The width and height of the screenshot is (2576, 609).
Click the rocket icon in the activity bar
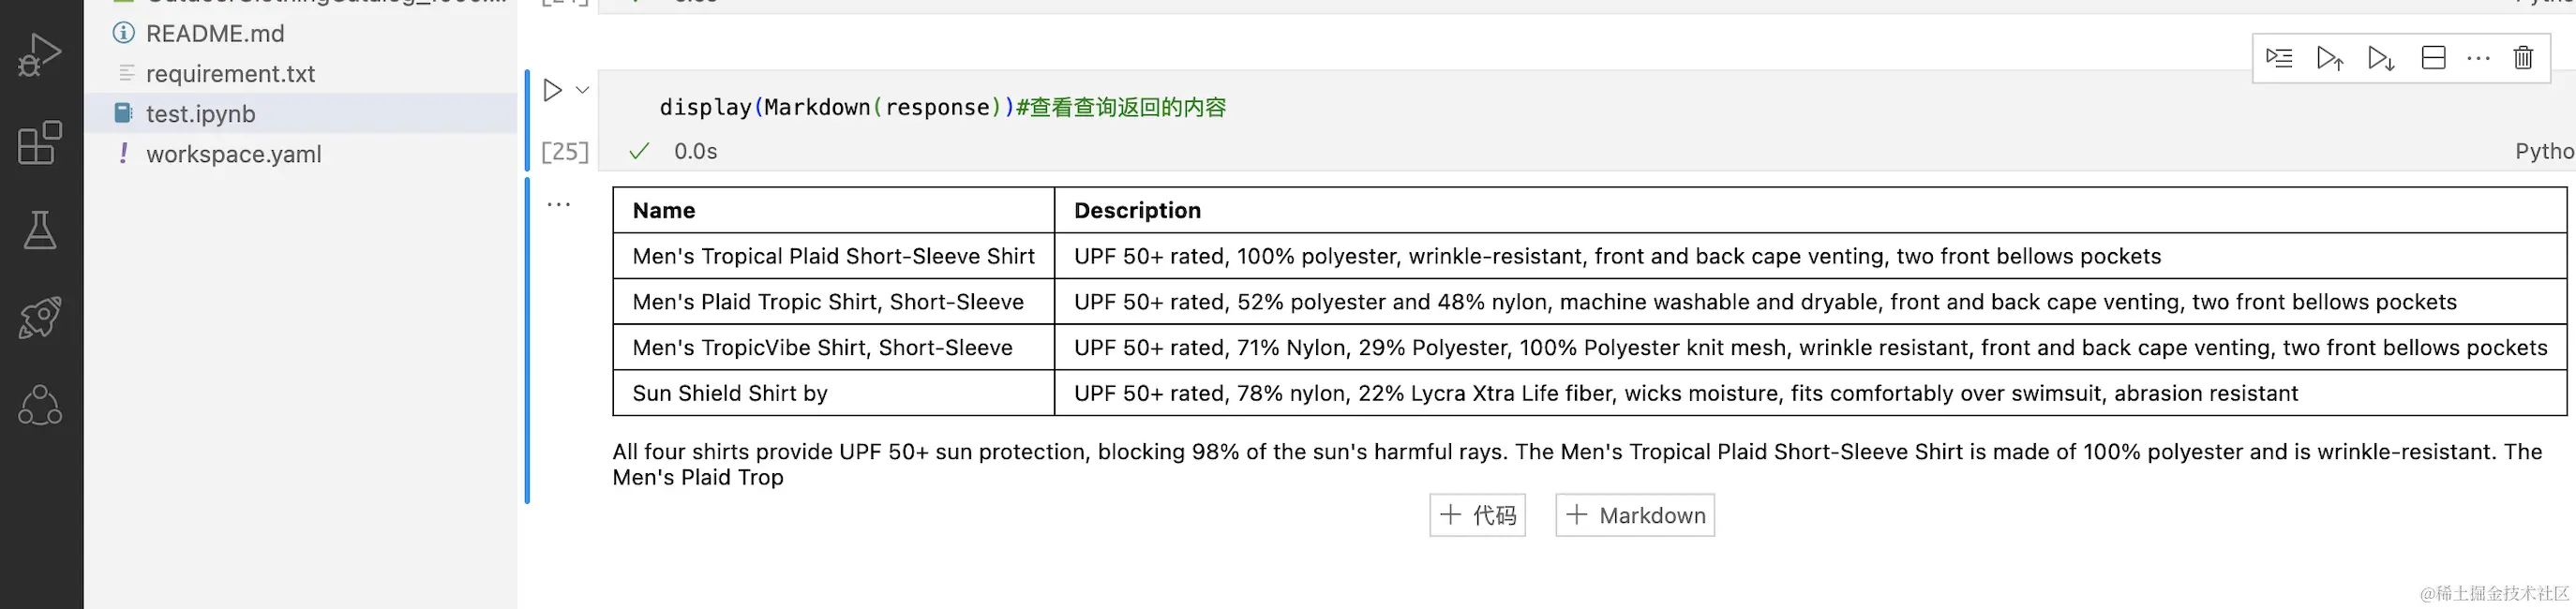(x=40, y=318)
